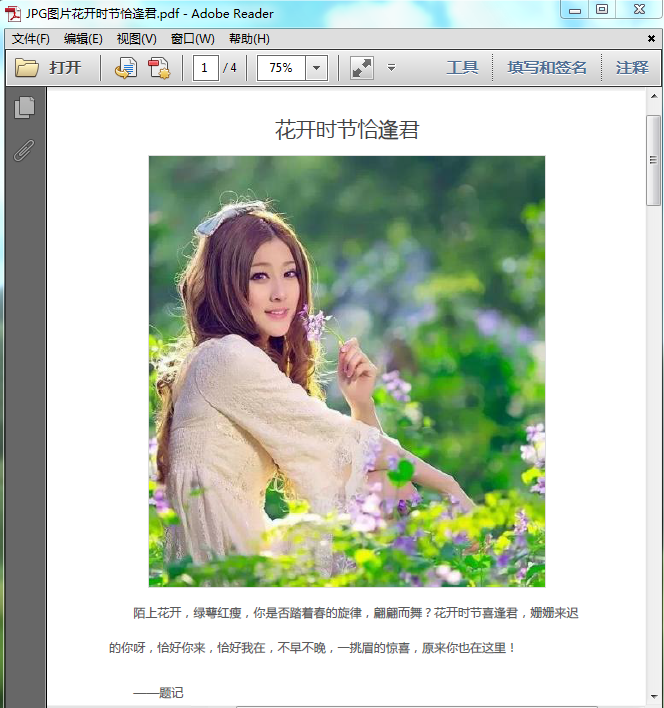Click the 75% zoom level field
The image size is (664, 708).
281,68
